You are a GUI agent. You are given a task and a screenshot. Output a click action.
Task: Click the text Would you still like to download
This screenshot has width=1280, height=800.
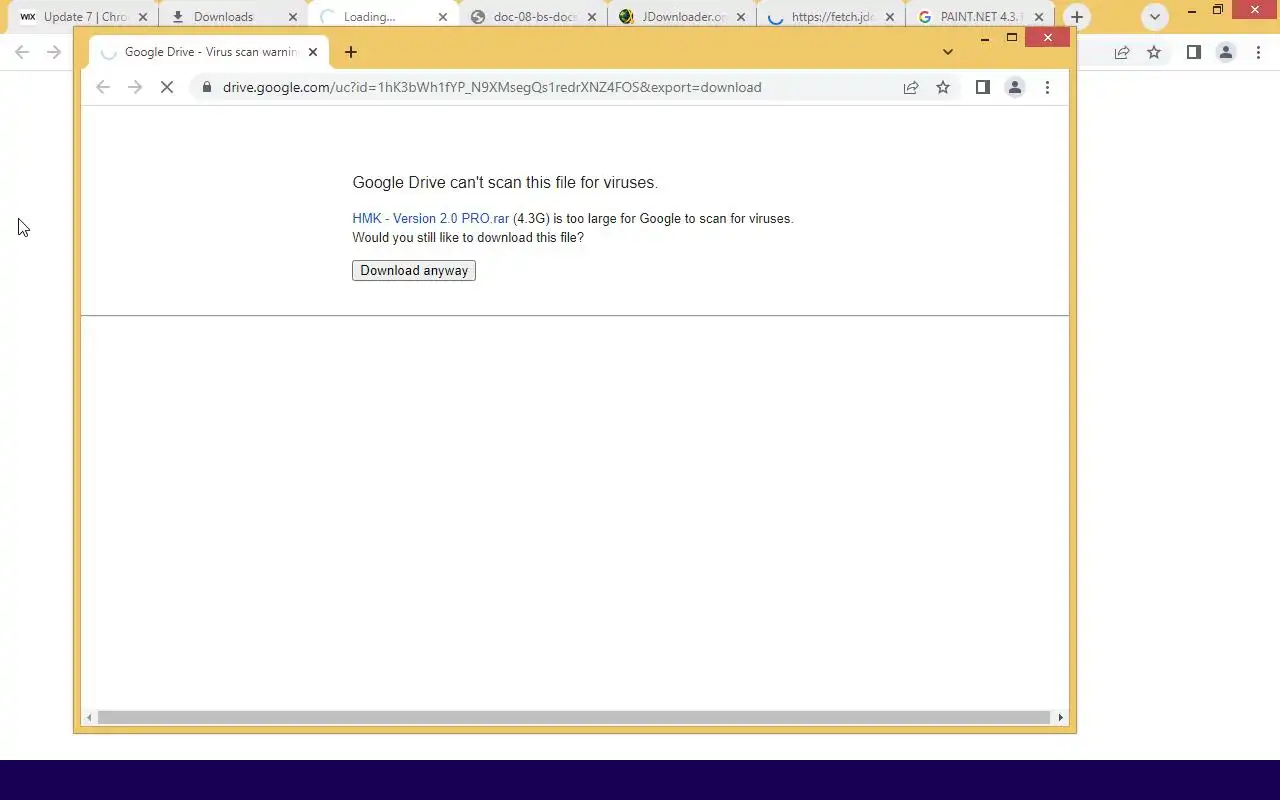[468, 238]
